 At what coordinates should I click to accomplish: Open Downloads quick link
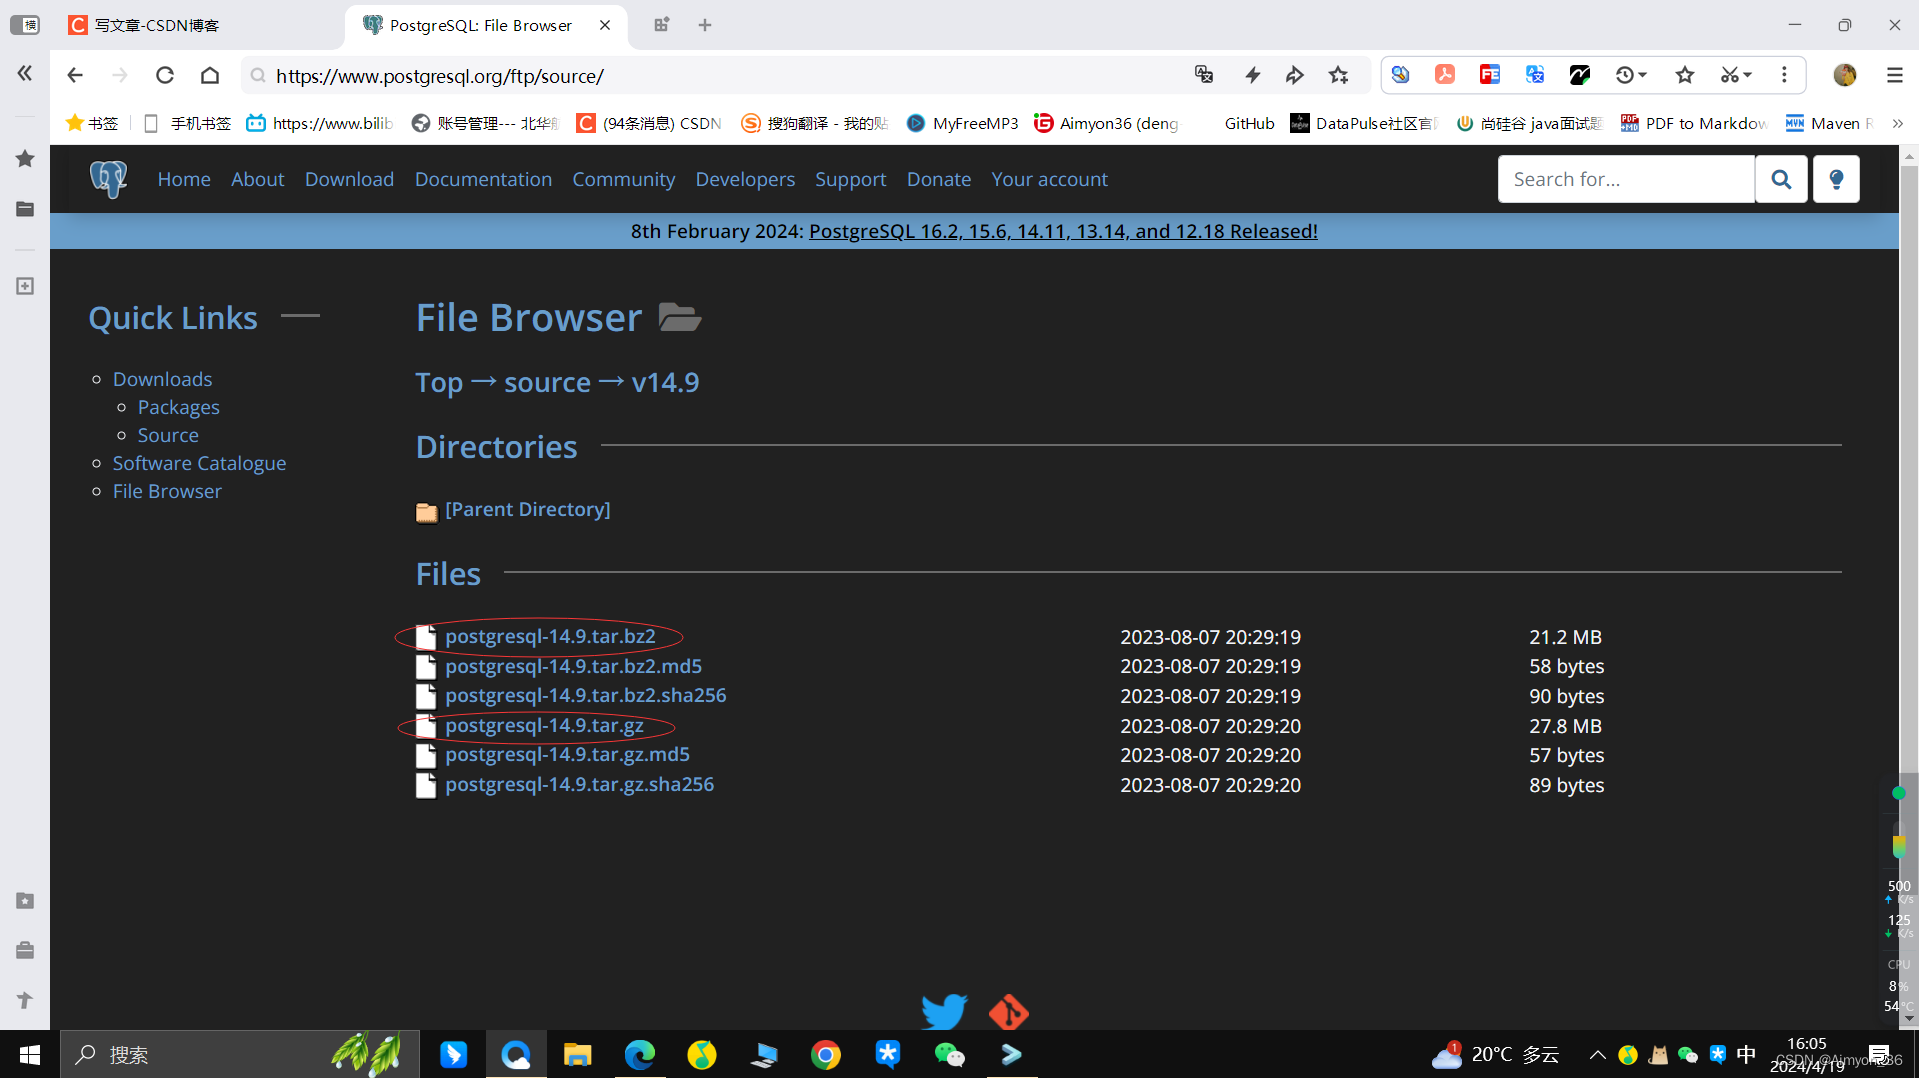point(162,379)
